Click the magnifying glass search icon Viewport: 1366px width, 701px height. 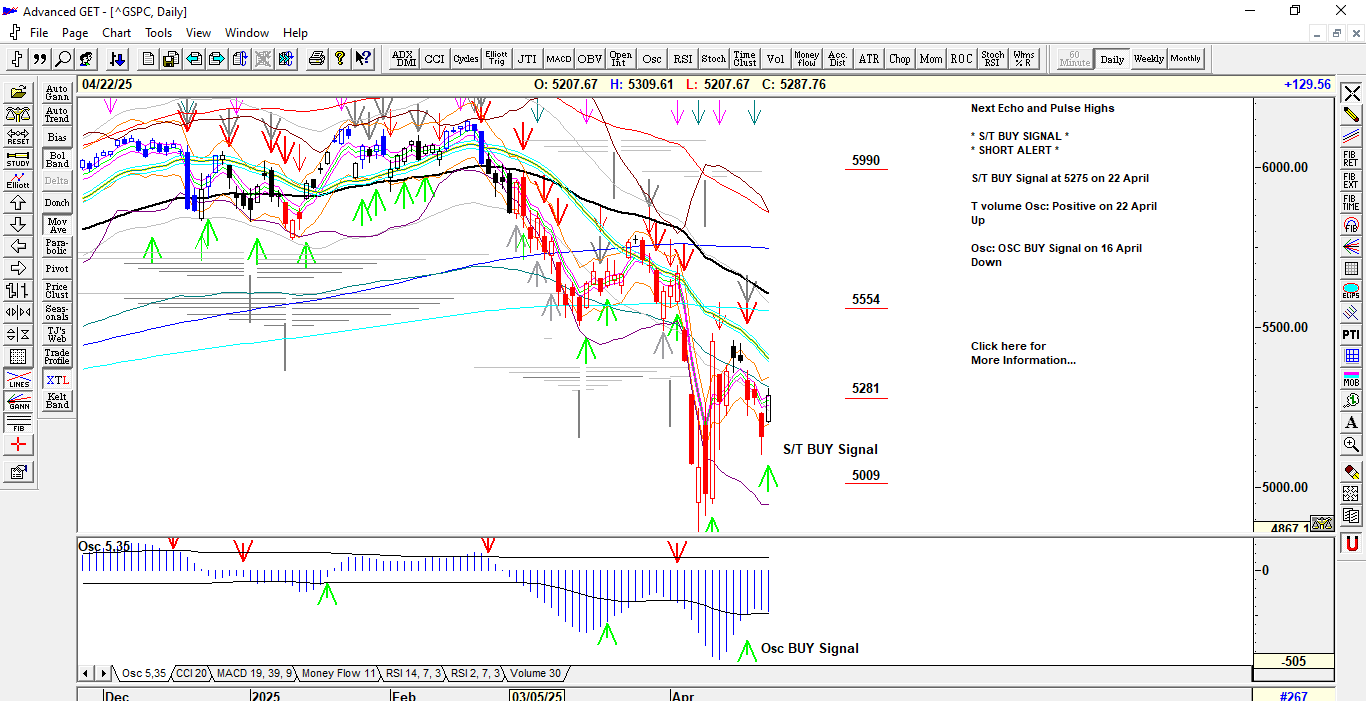[x=63, y=59]
